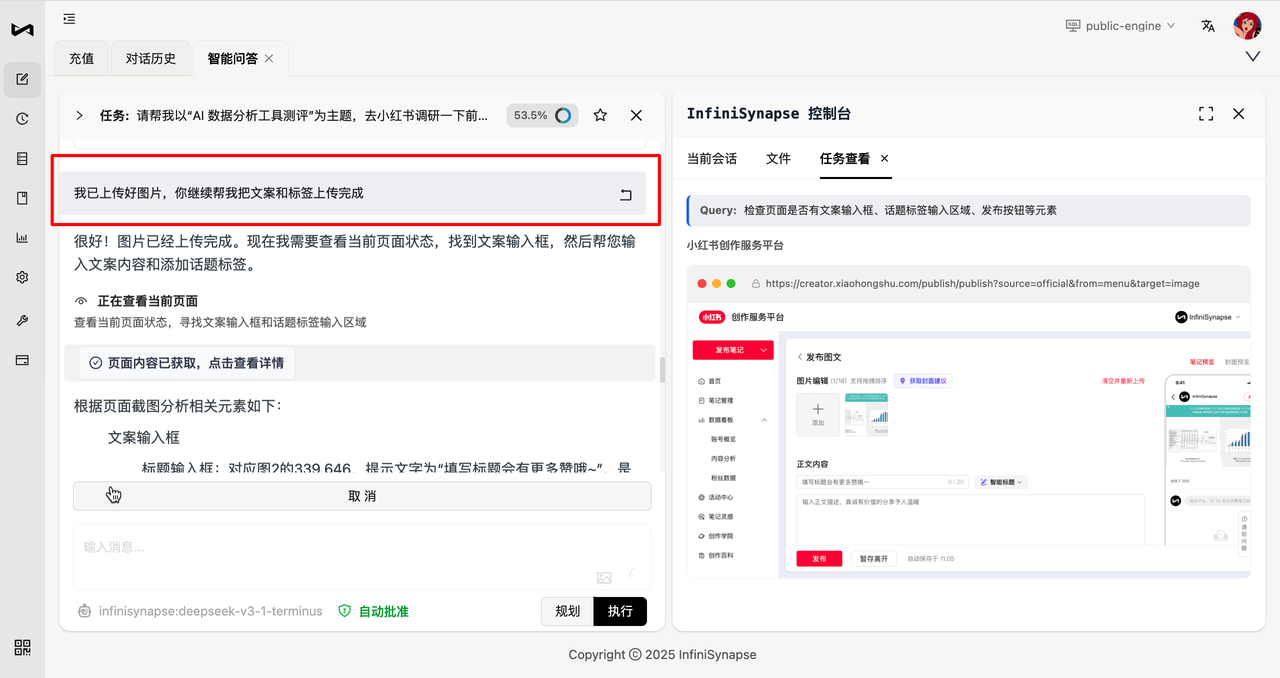
Task: Select the 智能问答 tab
Action: coord(233,59)
